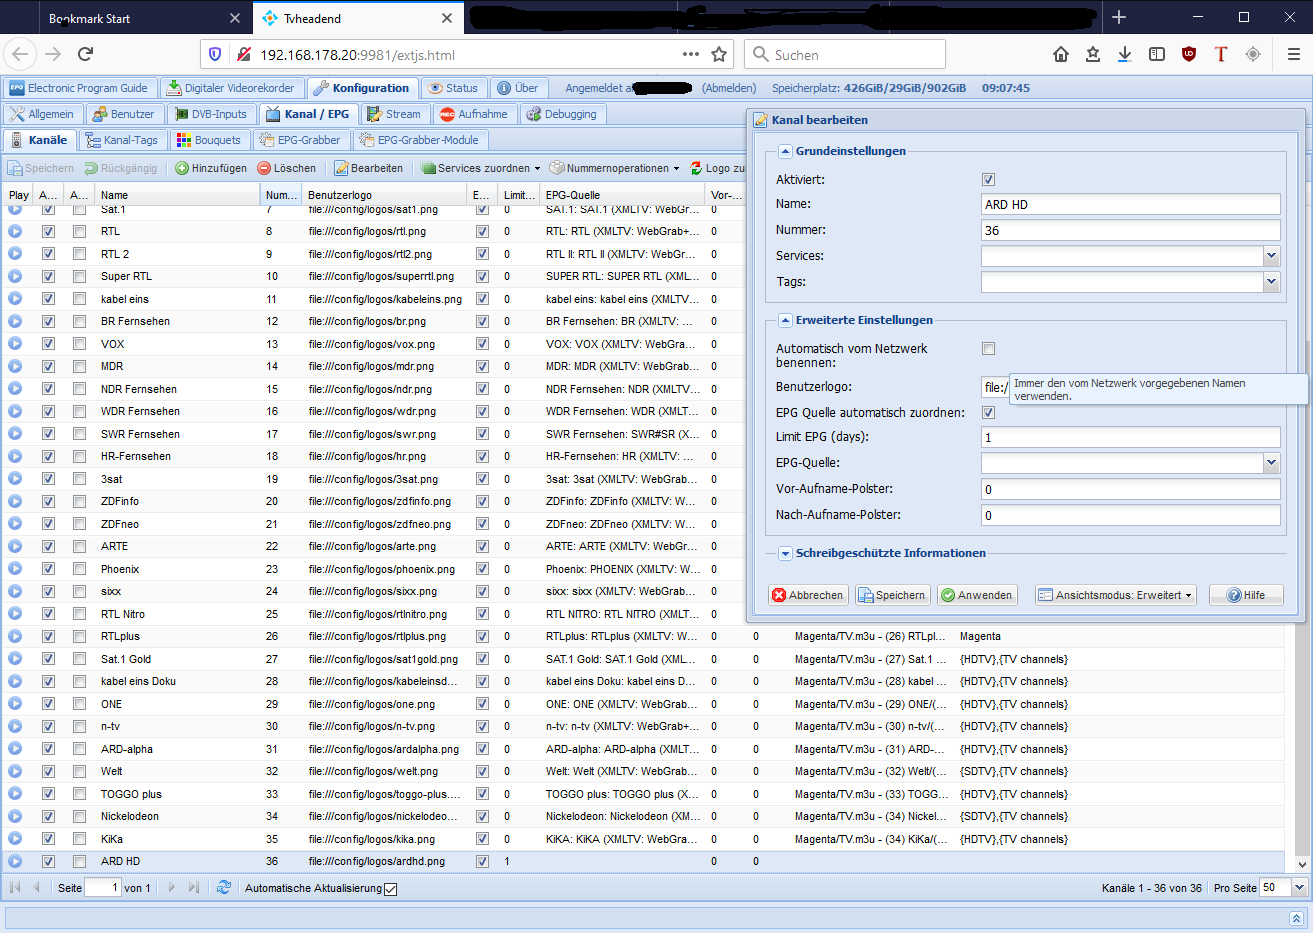
Task: Click Speichern button in dialog
Action: coord(892,595)
